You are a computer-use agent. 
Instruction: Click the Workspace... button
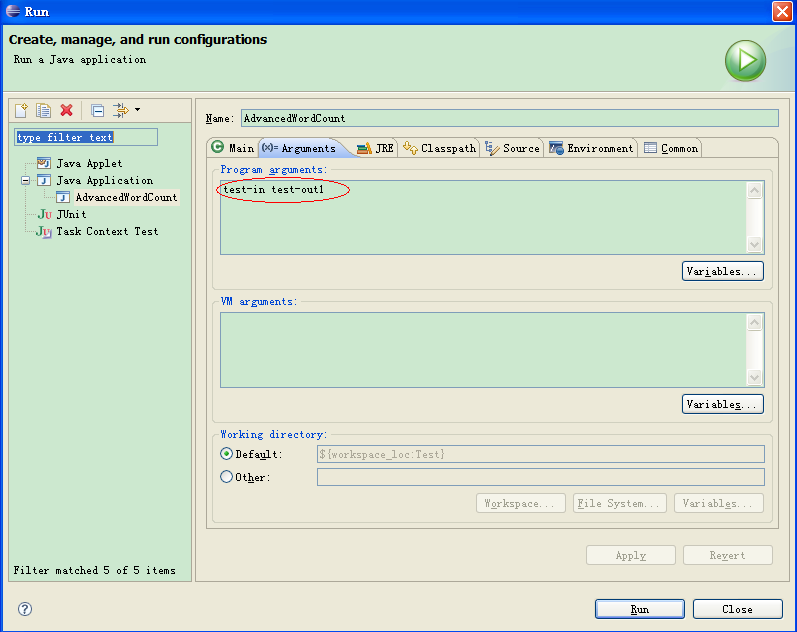coord(520,503)
